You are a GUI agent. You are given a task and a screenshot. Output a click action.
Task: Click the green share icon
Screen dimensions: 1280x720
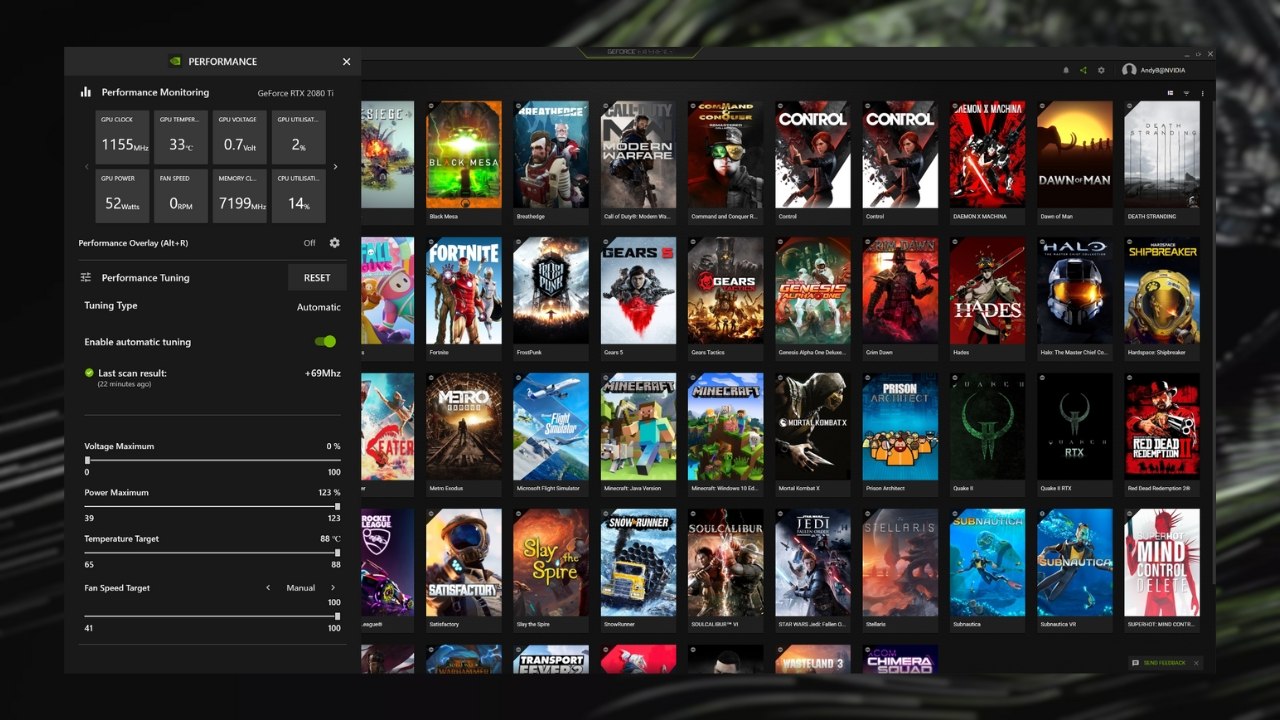pos(1083,70)
